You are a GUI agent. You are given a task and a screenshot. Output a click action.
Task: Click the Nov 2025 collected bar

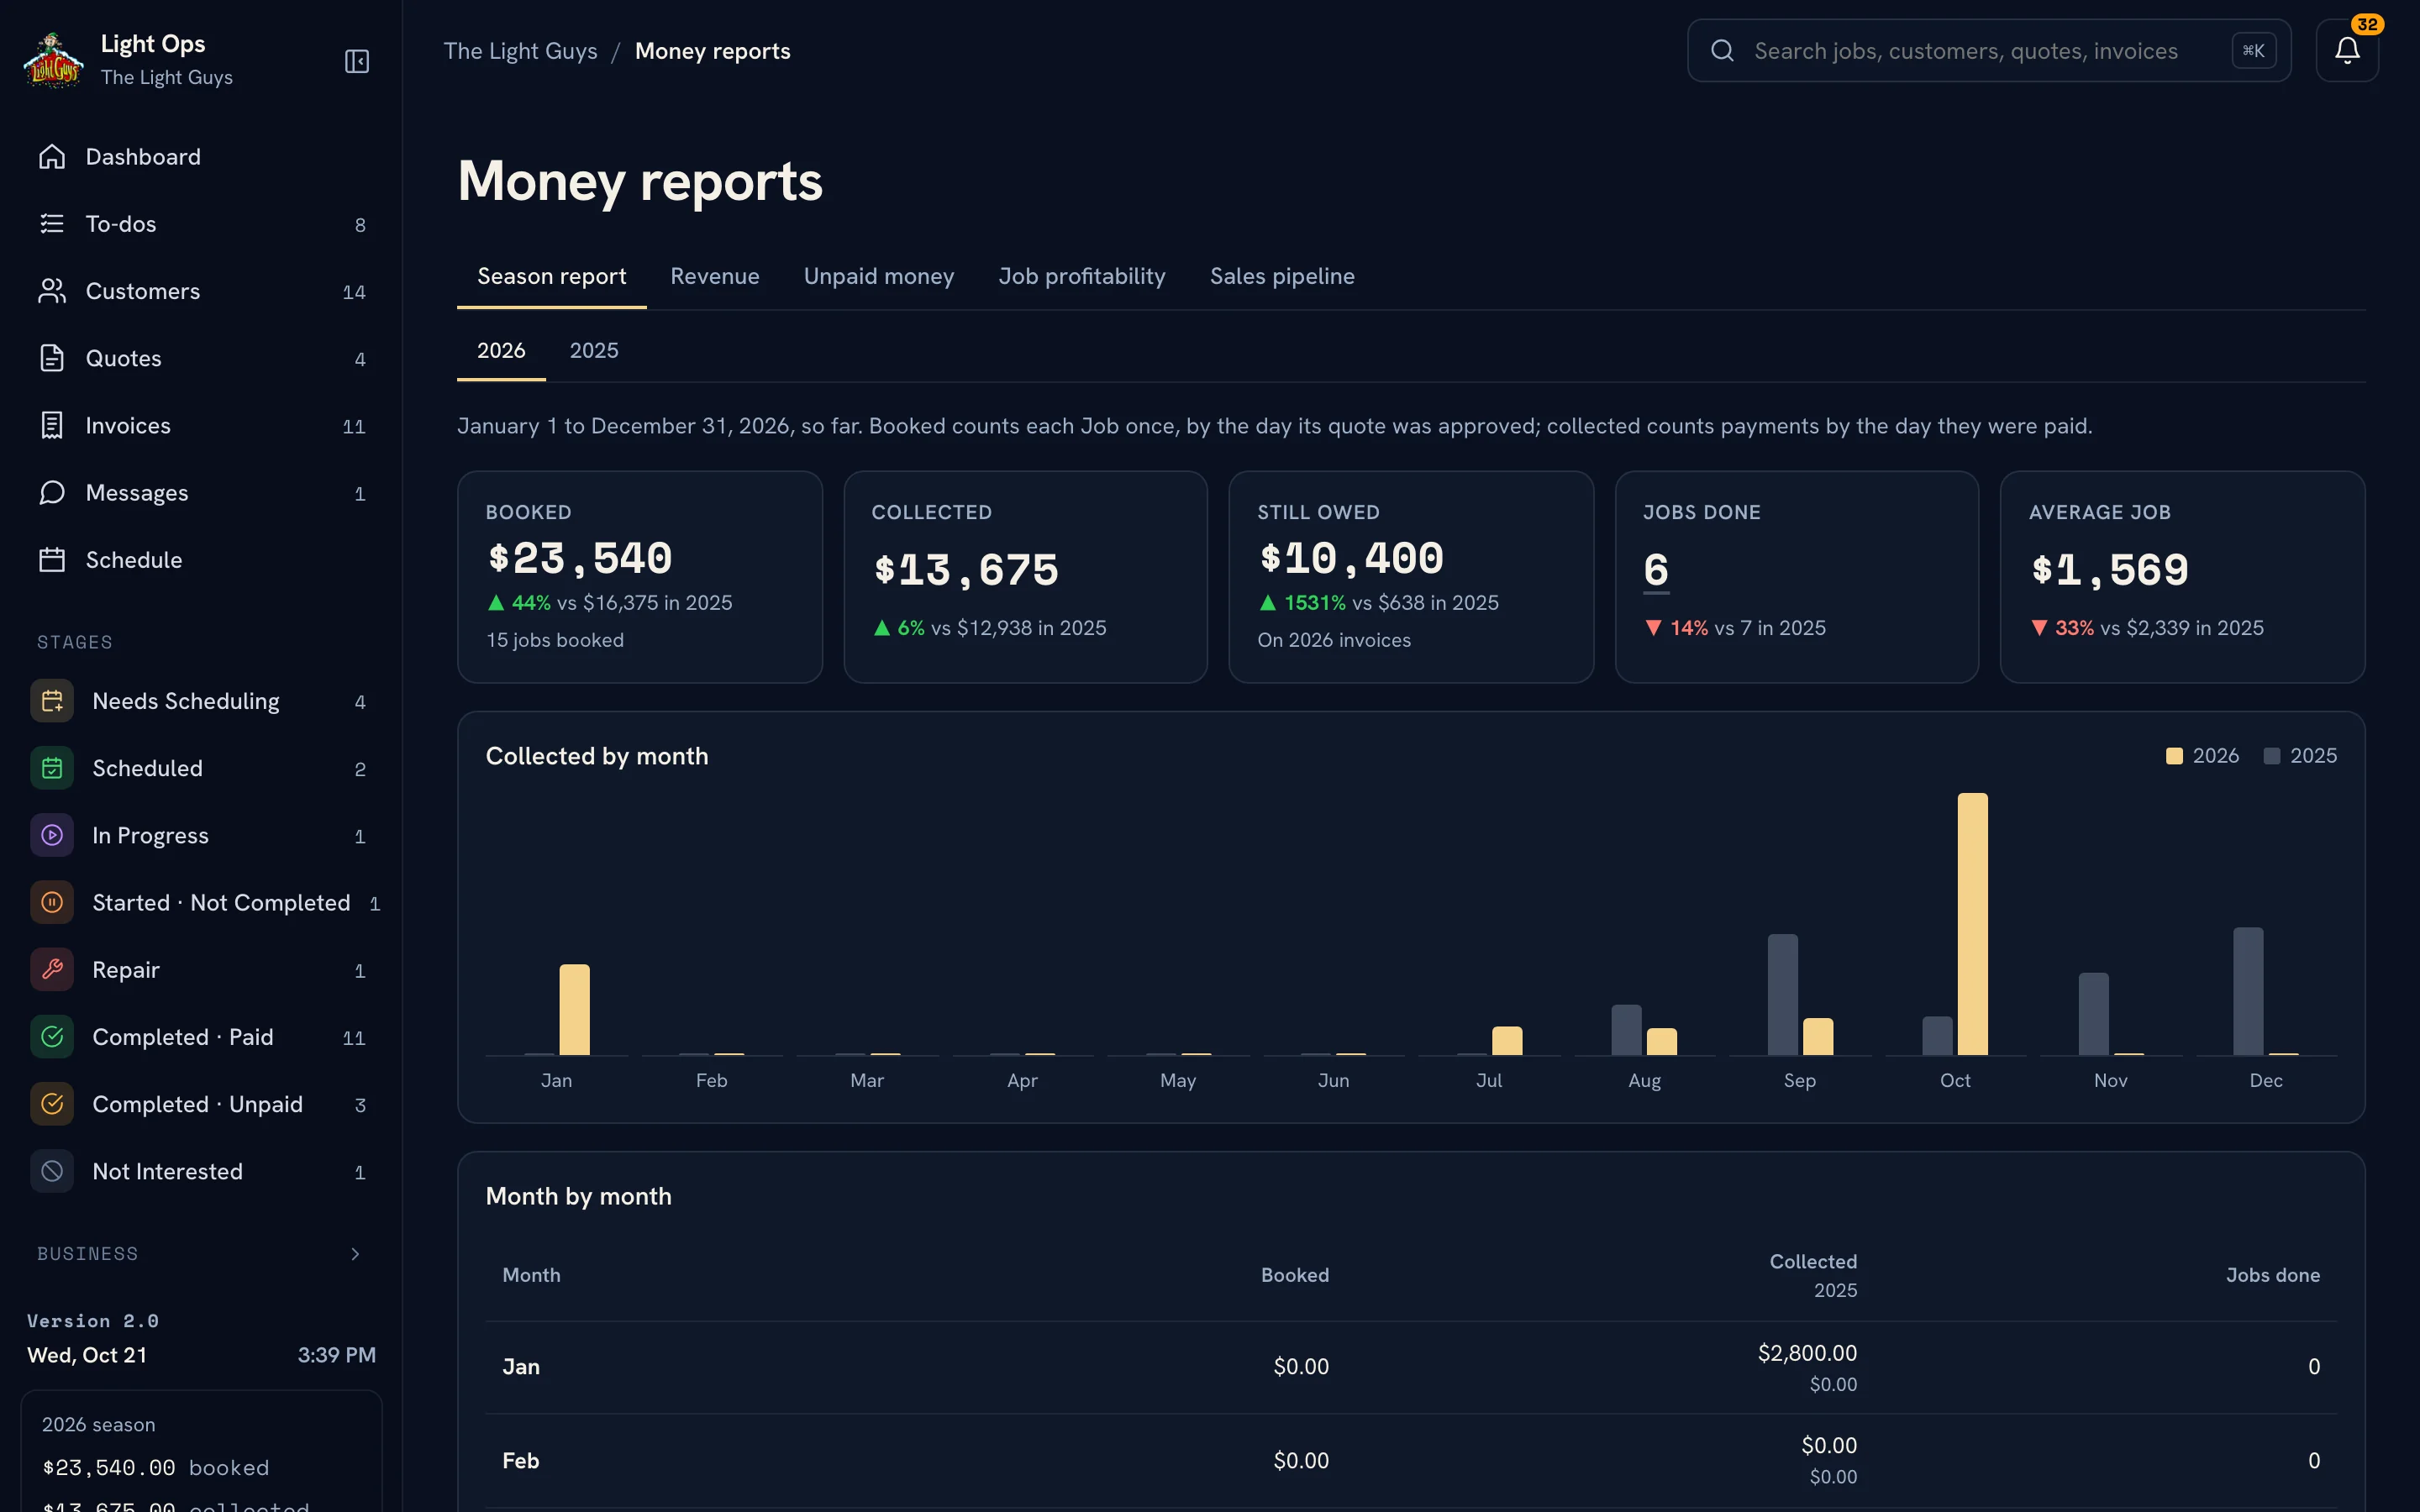pyautogui.click(x=2093, y=1014)
